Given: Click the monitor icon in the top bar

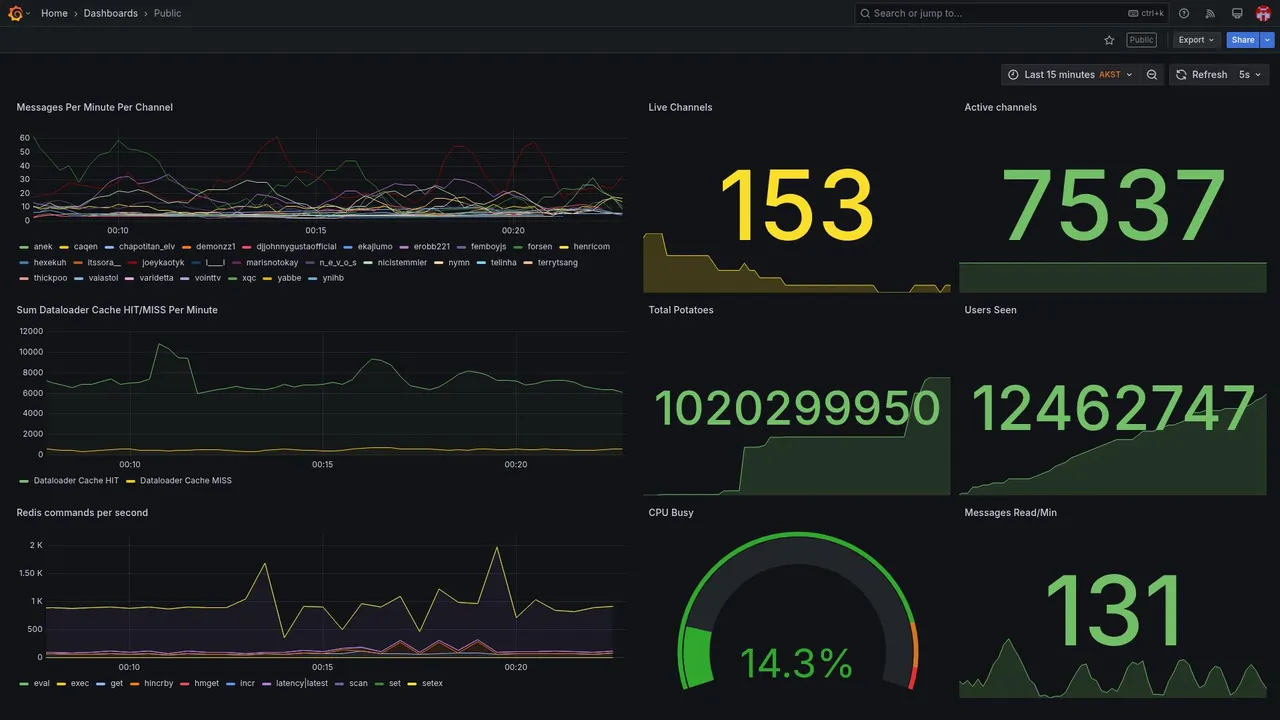Looking at the screenshot, I should click(x=1237, y=13).
